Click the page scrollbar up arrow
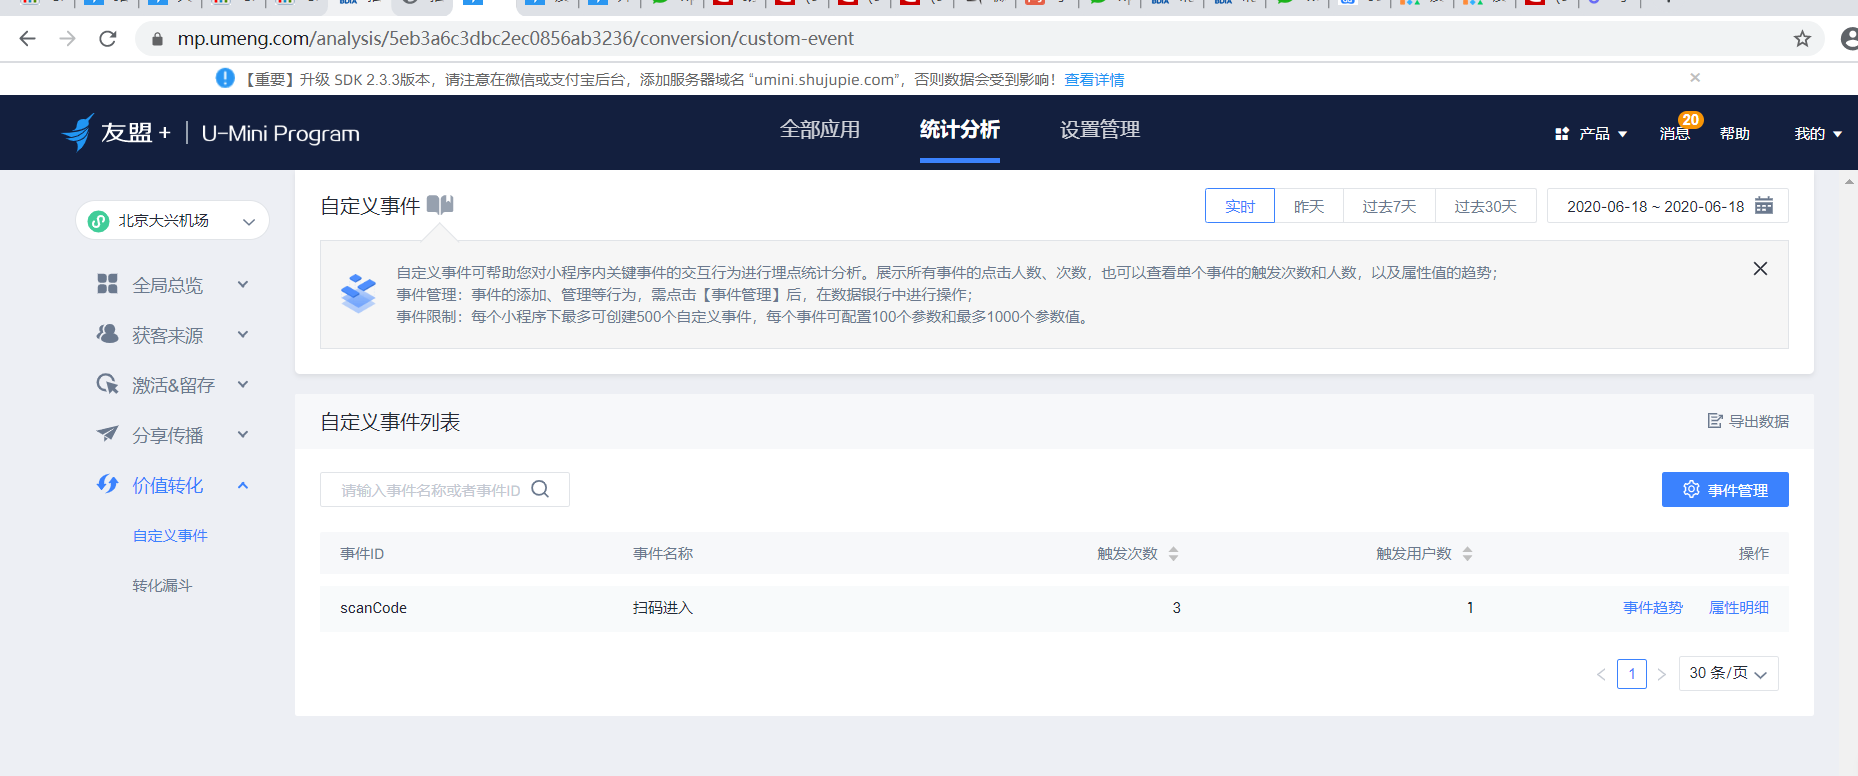Image resolution: width=1858 pixels, height=776 pixels. tap(1849, 182)
